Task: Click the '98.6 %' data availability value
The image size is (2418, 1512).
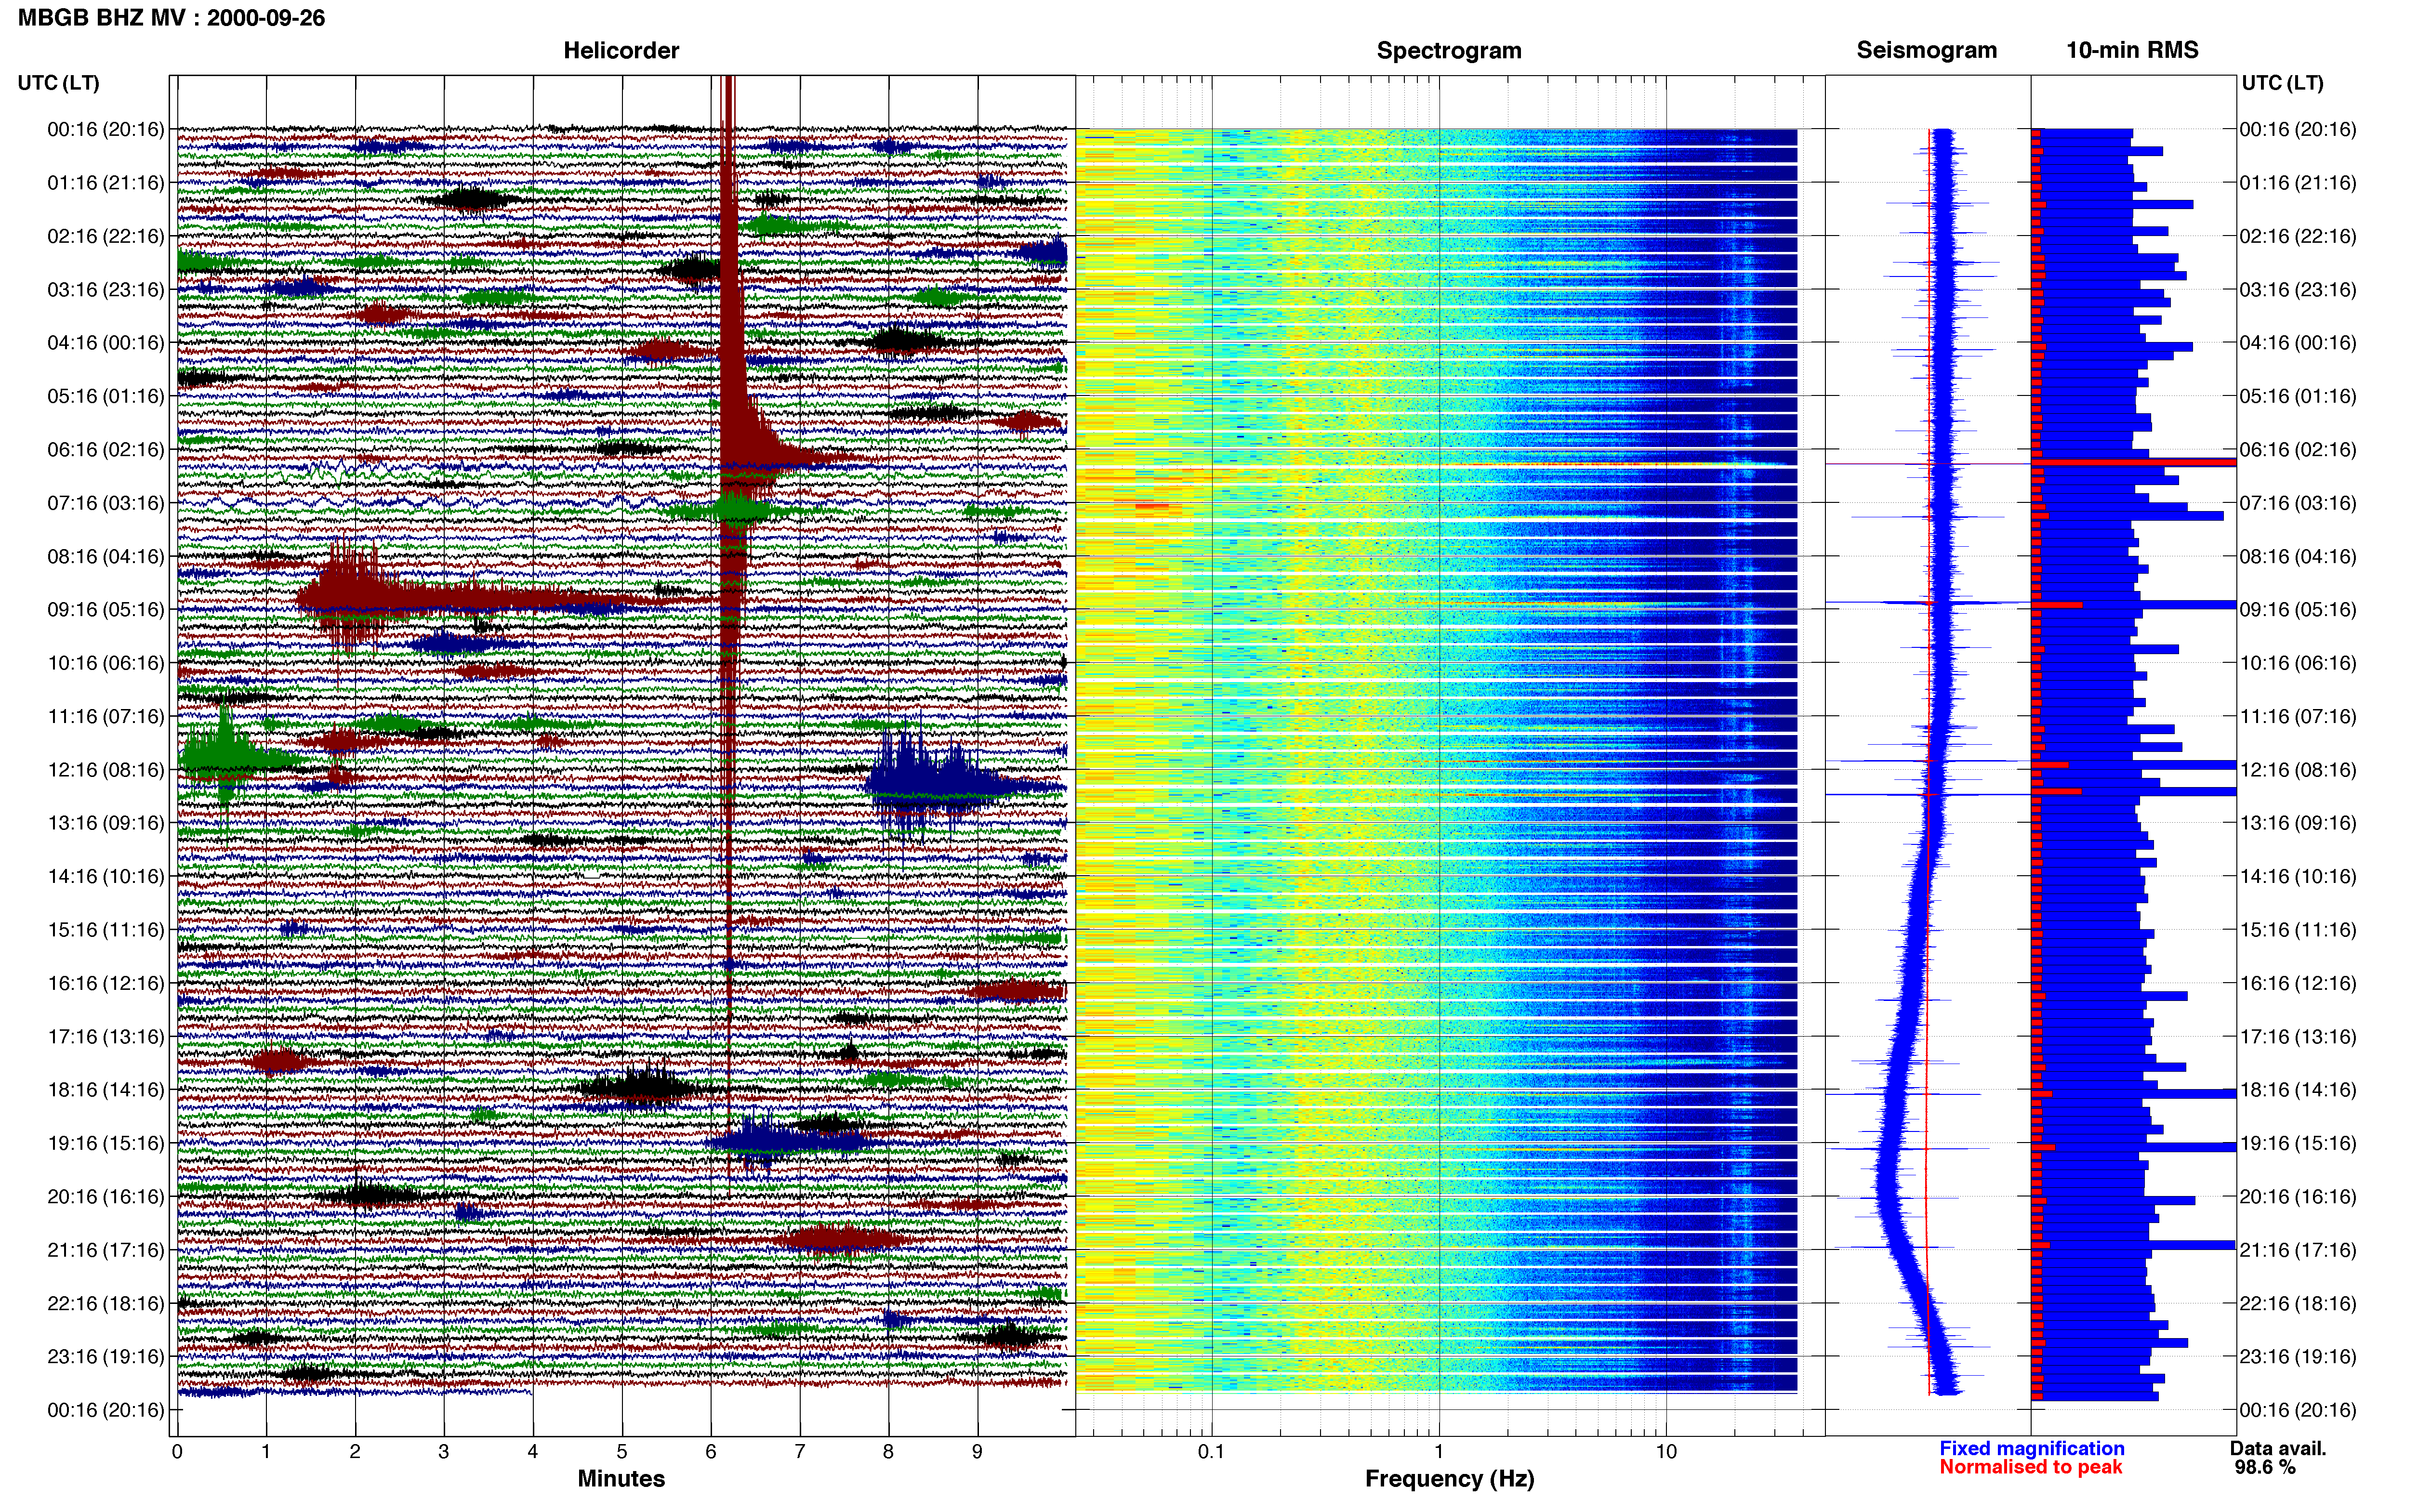Action: click(2265, 1467)
